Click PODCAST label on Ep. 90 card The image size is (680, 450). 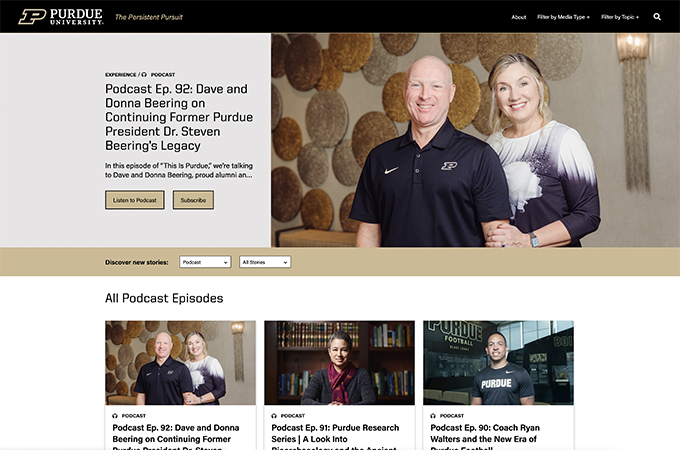[x=452, y=416]
